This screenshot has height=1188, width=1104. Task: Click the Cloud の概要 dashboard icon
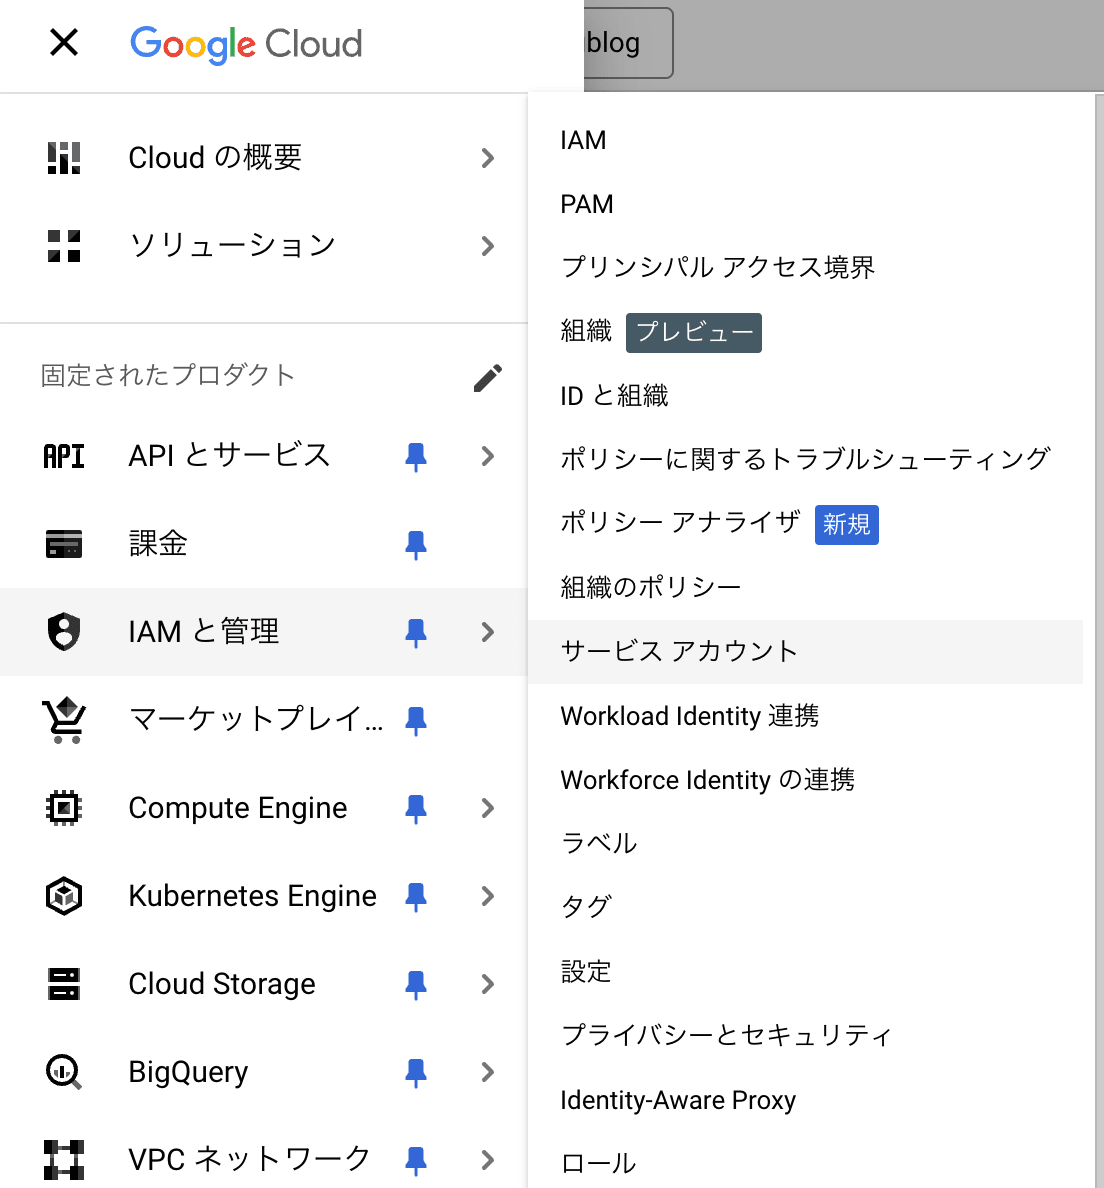tap(64, 158)
